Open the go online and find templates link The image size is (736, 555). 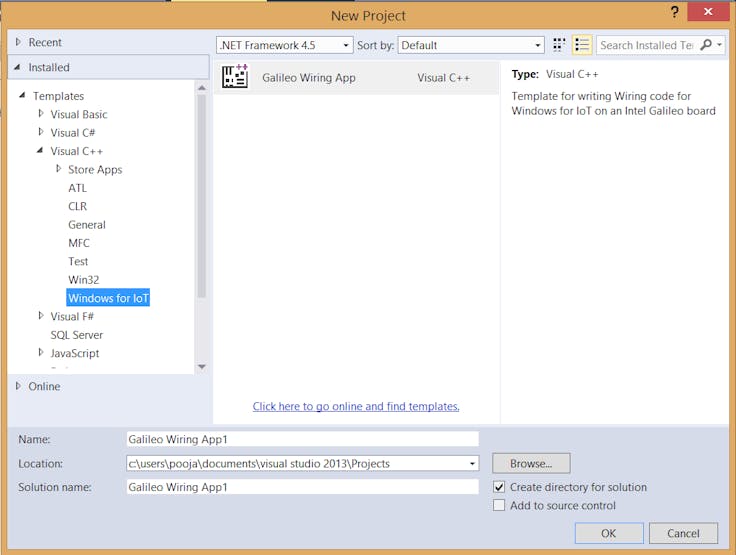click(356, 406)
